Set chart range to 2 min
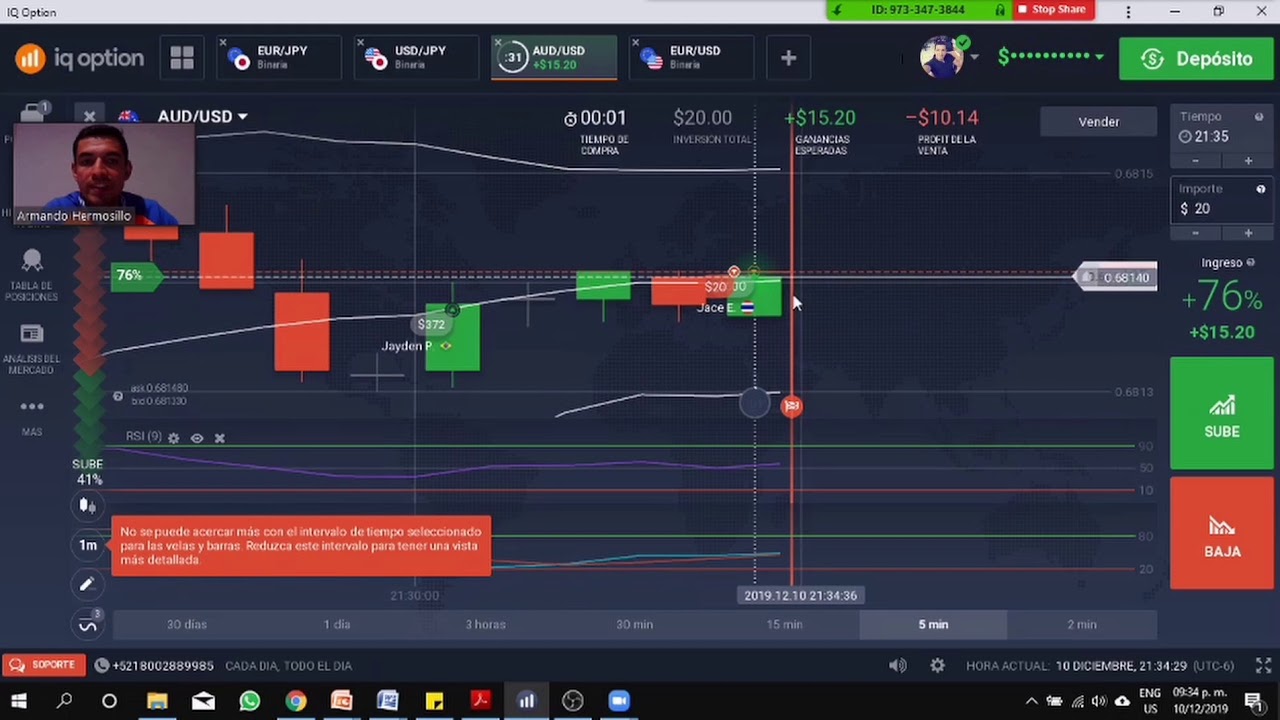1280x720 pixels. [1082, 624]
